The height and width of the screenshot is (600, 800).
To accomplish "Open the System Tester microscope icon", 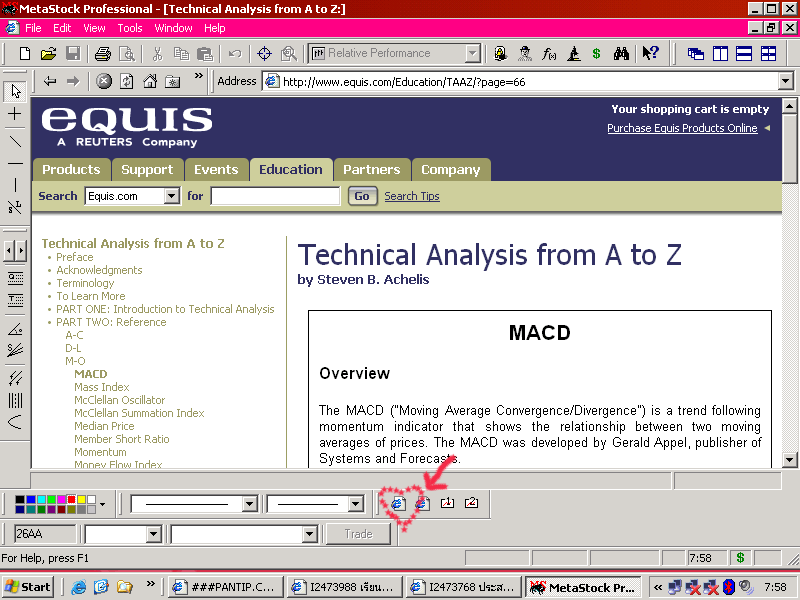I will [x=573, y=54].
